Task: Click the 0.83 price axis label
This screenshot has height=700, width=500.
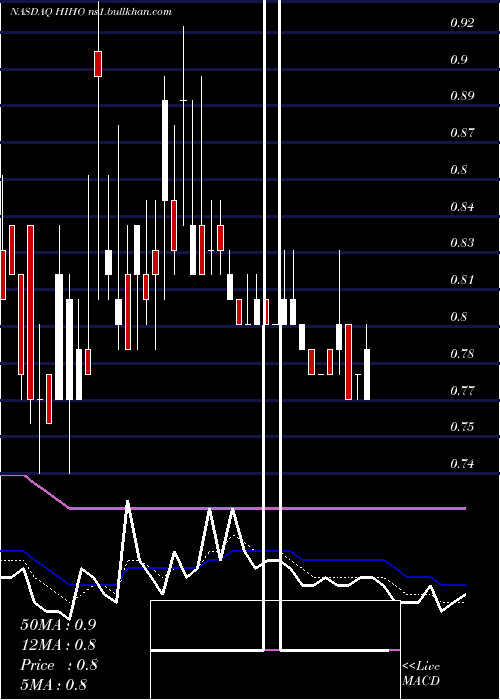Action: point(462,243)
